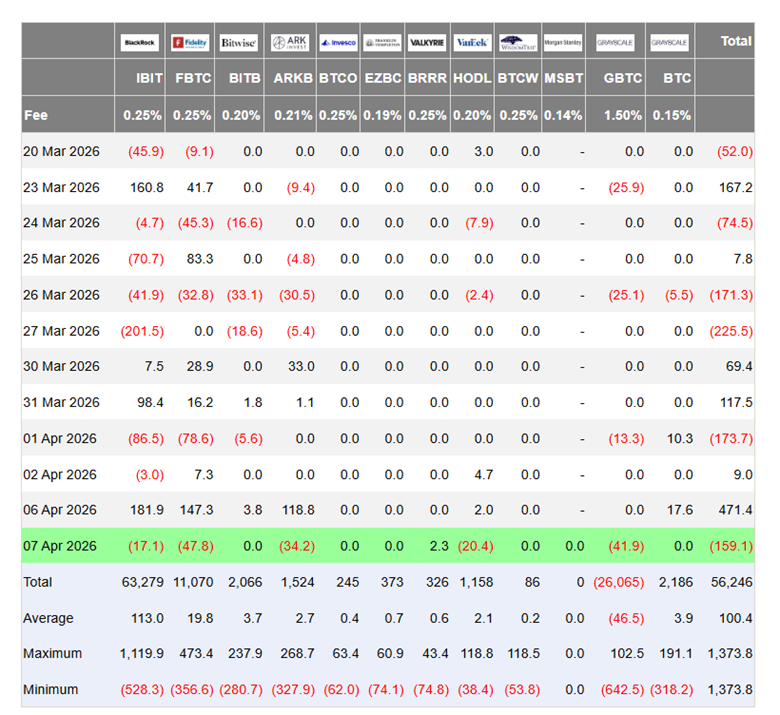Click the Fidelity logo
This screenshot has width=780, height=715.
tap(189, 43)
